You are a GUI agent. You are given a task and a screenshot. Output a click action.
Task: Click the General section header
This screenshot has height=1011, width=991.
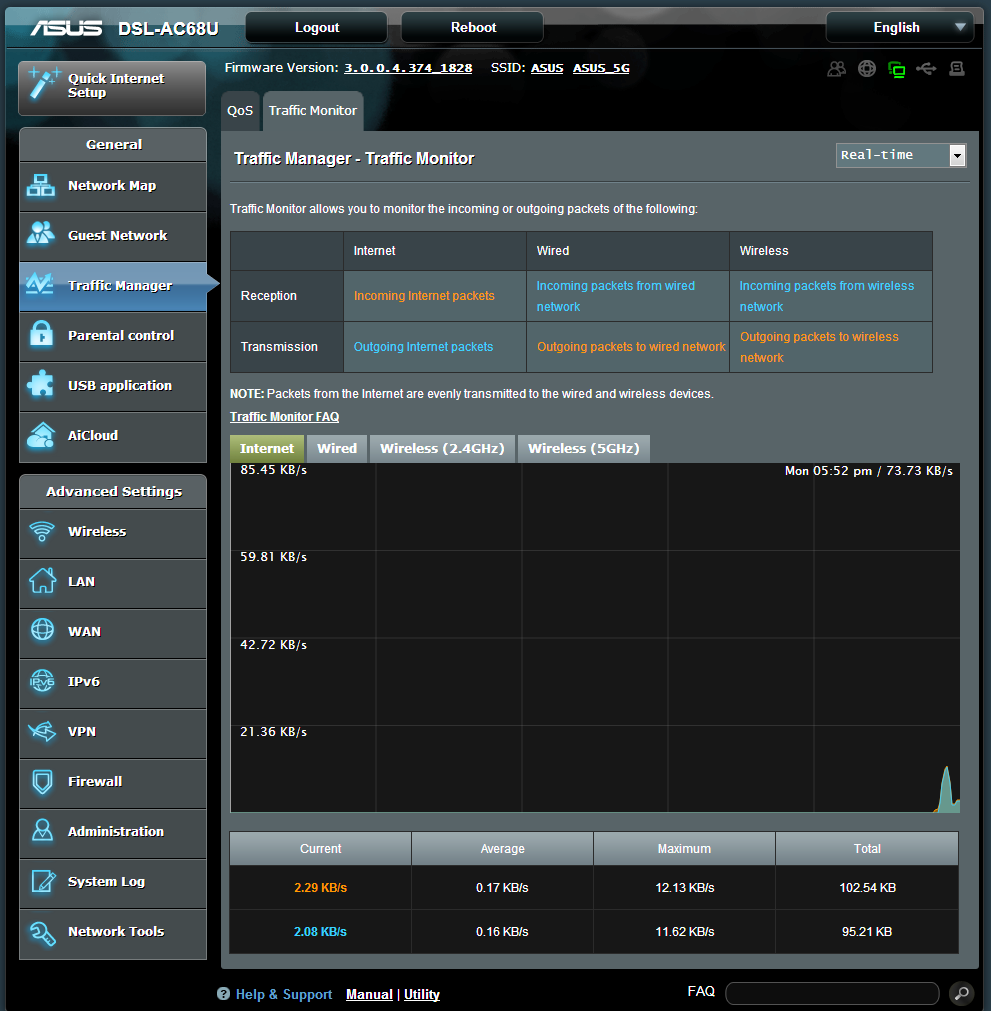click(113, 144)
